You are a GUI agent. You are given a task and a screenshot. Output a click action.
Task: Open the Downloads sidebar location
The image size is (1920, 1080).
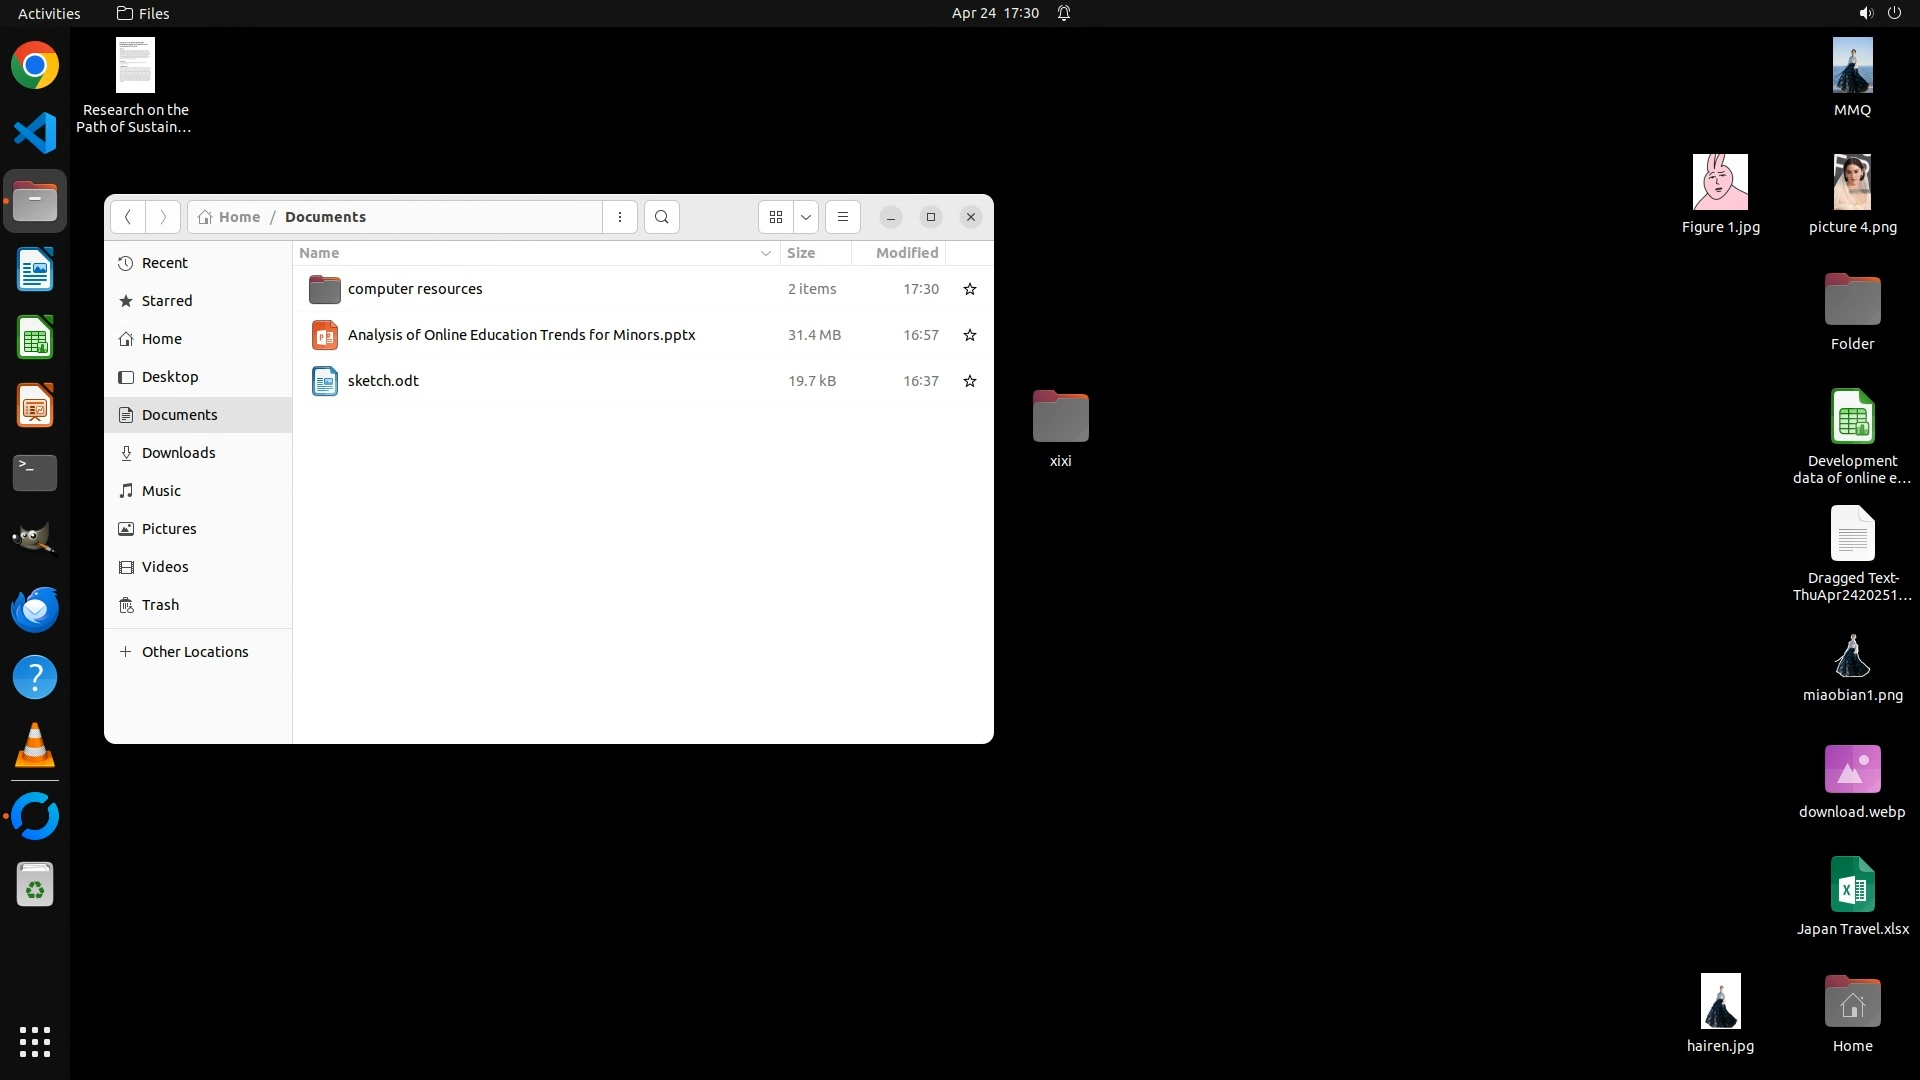178,453
